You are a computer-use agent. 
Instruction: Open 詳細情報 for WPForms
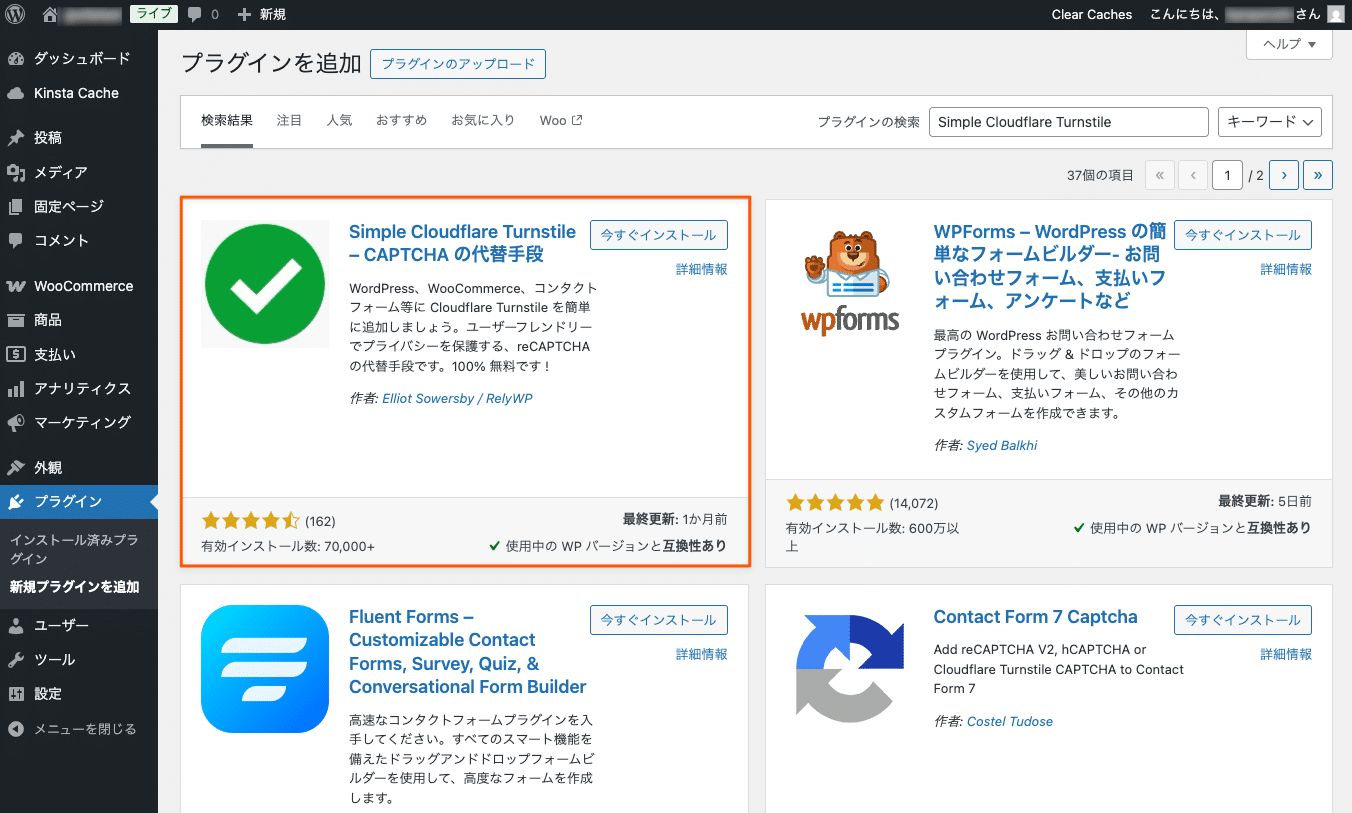point(1286,269)
